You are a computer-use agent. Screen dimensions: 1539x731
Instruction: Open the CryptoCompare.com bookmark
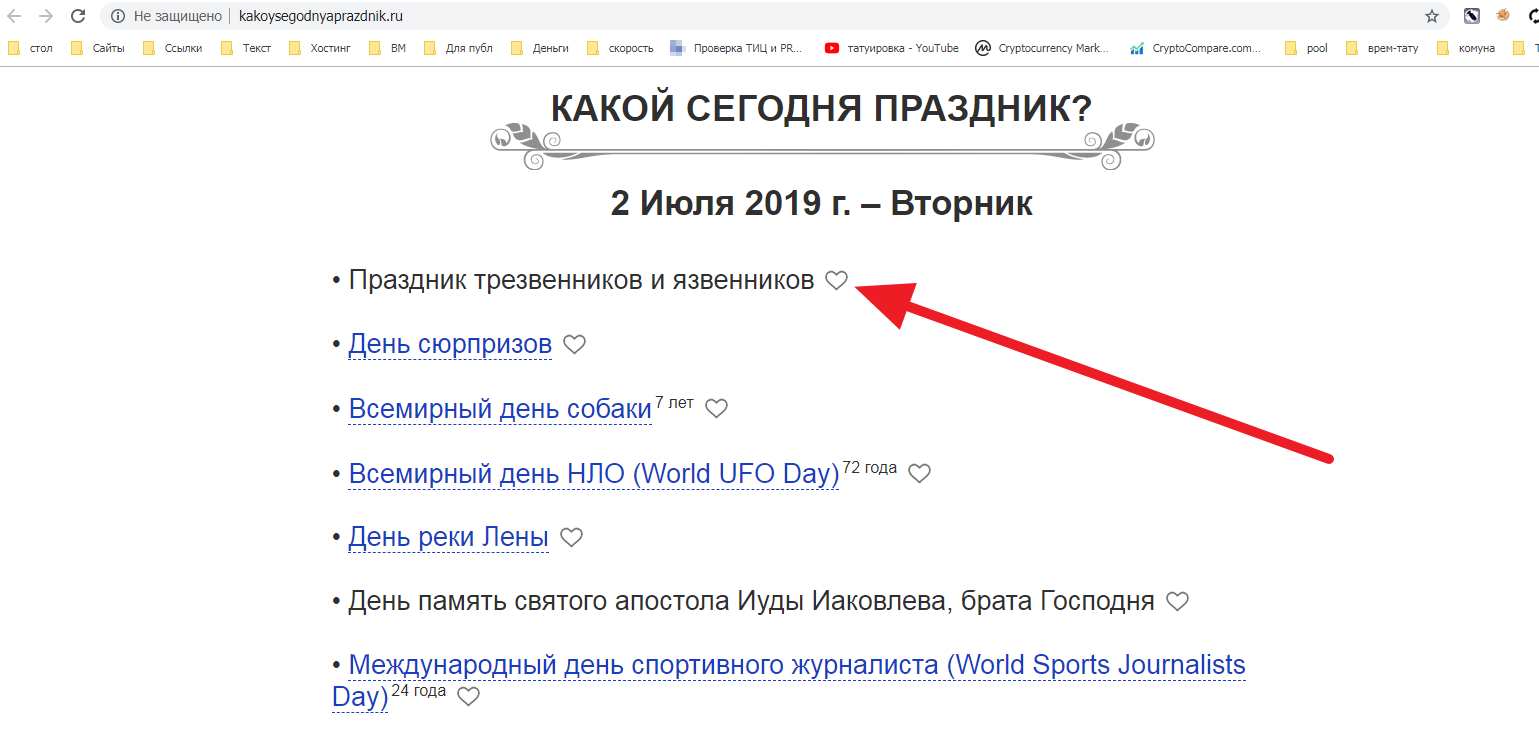1195,48
